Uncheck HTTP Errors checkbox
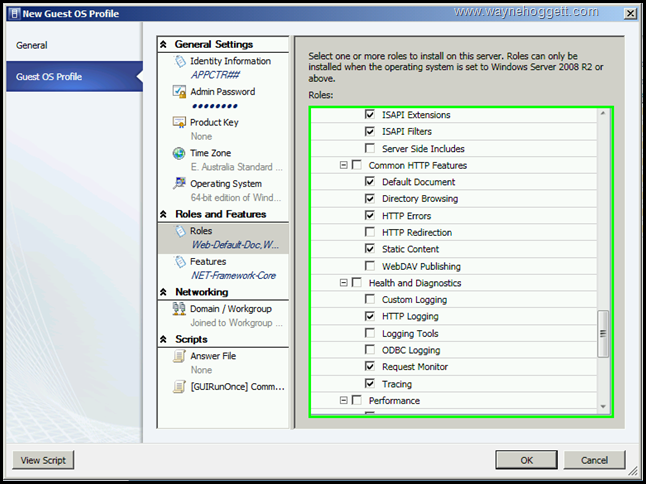This screenshot has height=484, width=646. pyautogui.click(x=370, y=215)
